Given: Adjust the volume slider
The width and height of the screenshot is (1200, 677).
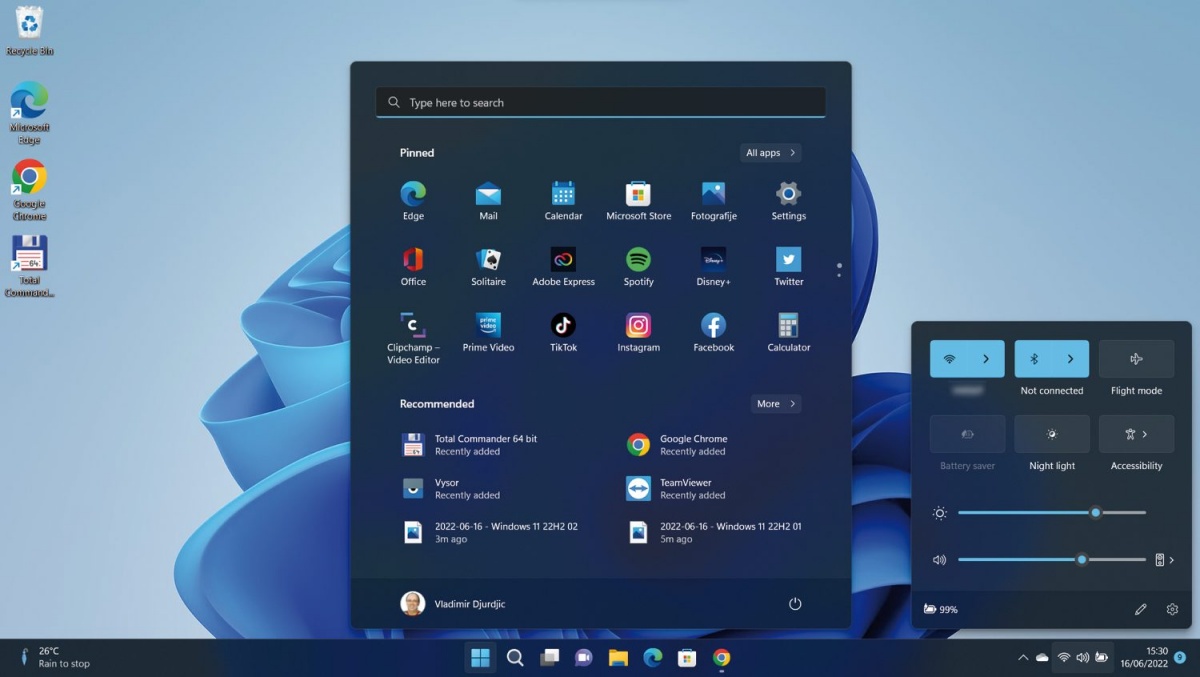Looking at the screenshot, I should click(x=1052, y=560).
